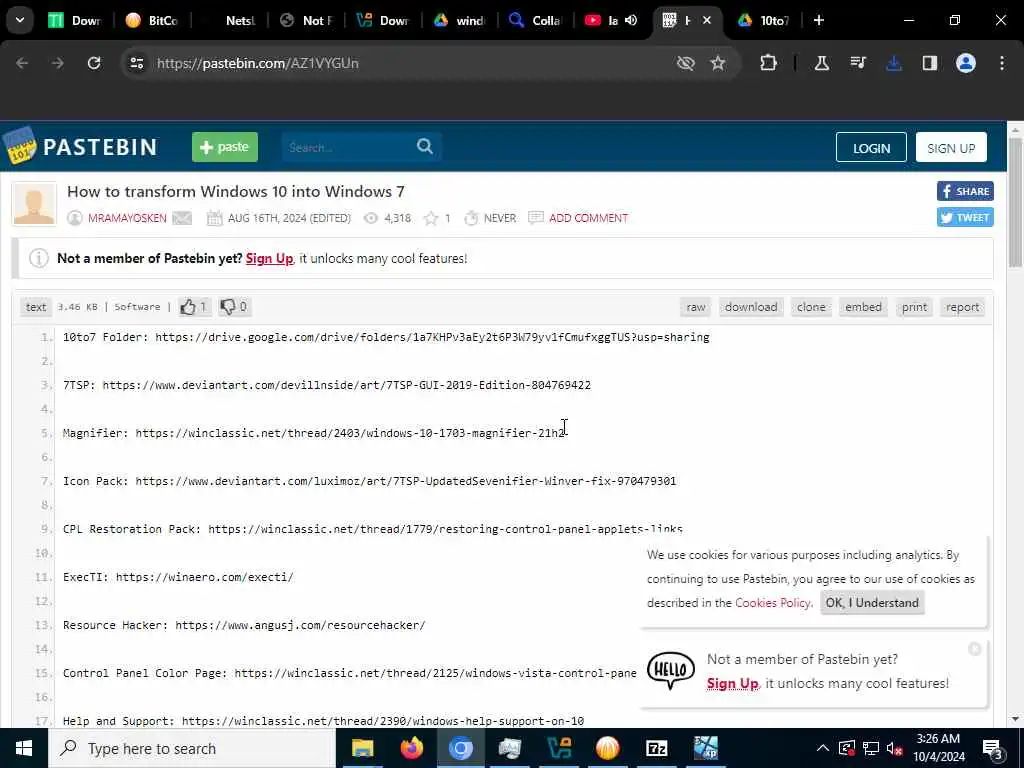Screen dimensions: 1024x768
Task: Click the search magnifier icon
Action: pos(425,146)
